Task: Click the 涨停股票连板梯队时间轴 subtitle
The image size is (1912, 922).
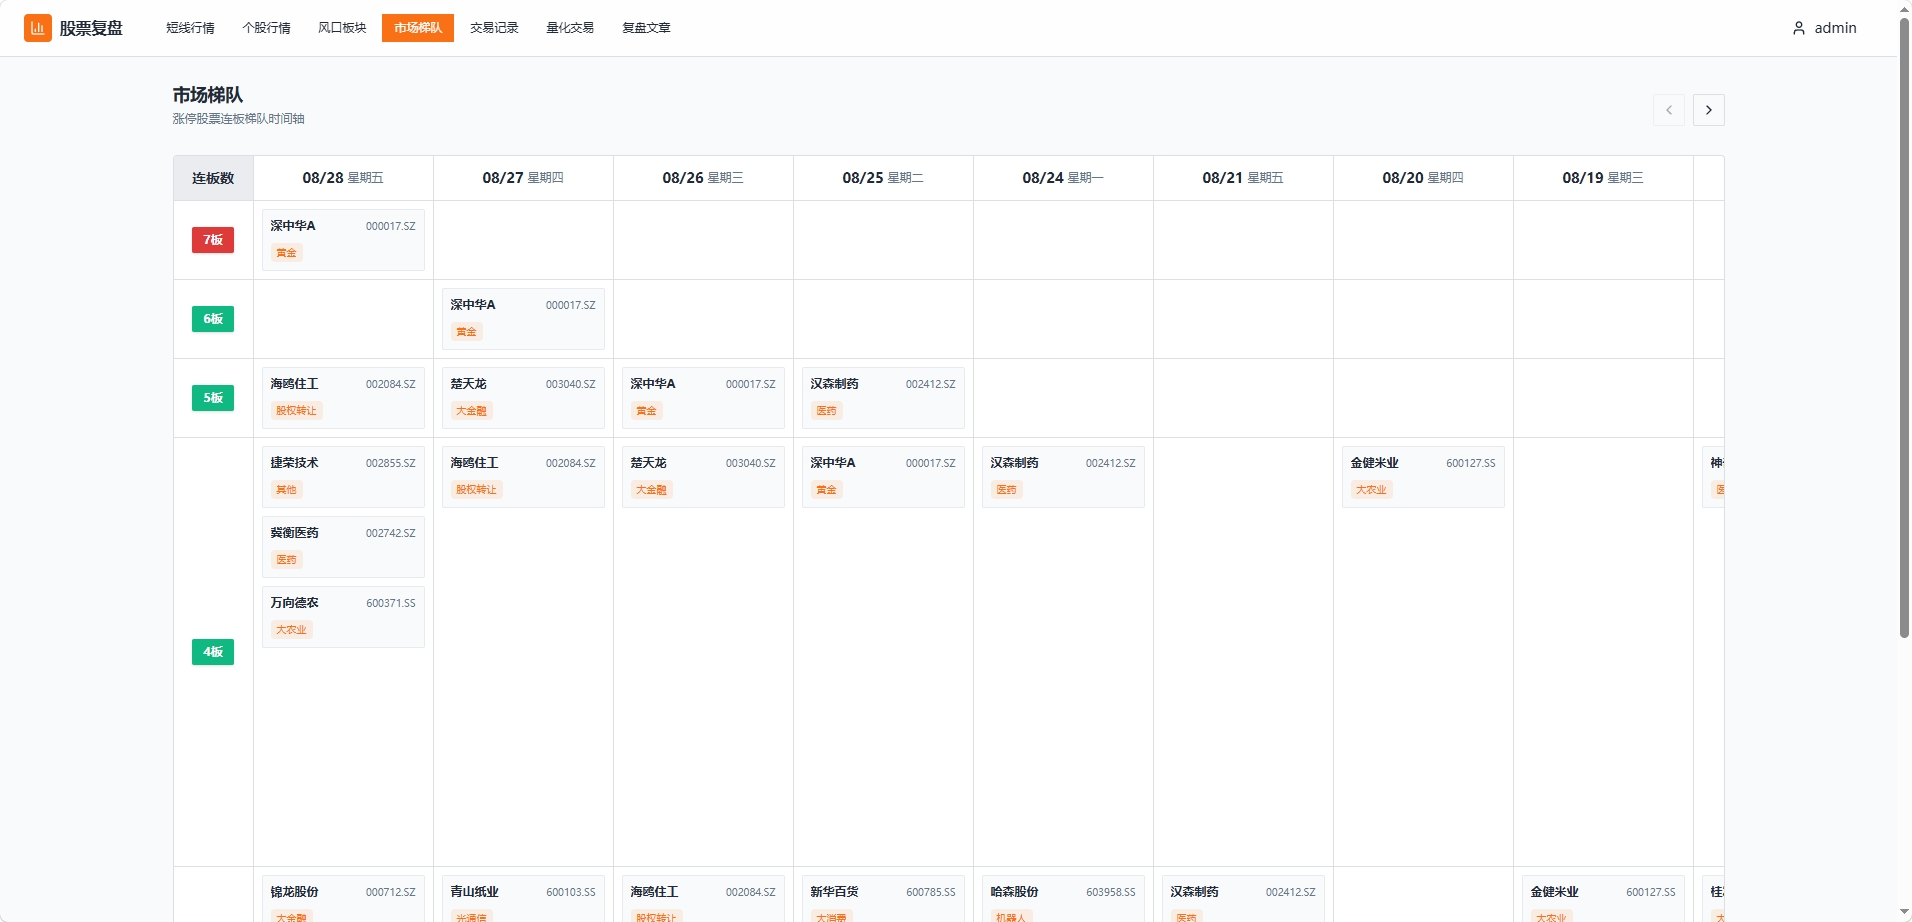Action: tap(238, 119)
